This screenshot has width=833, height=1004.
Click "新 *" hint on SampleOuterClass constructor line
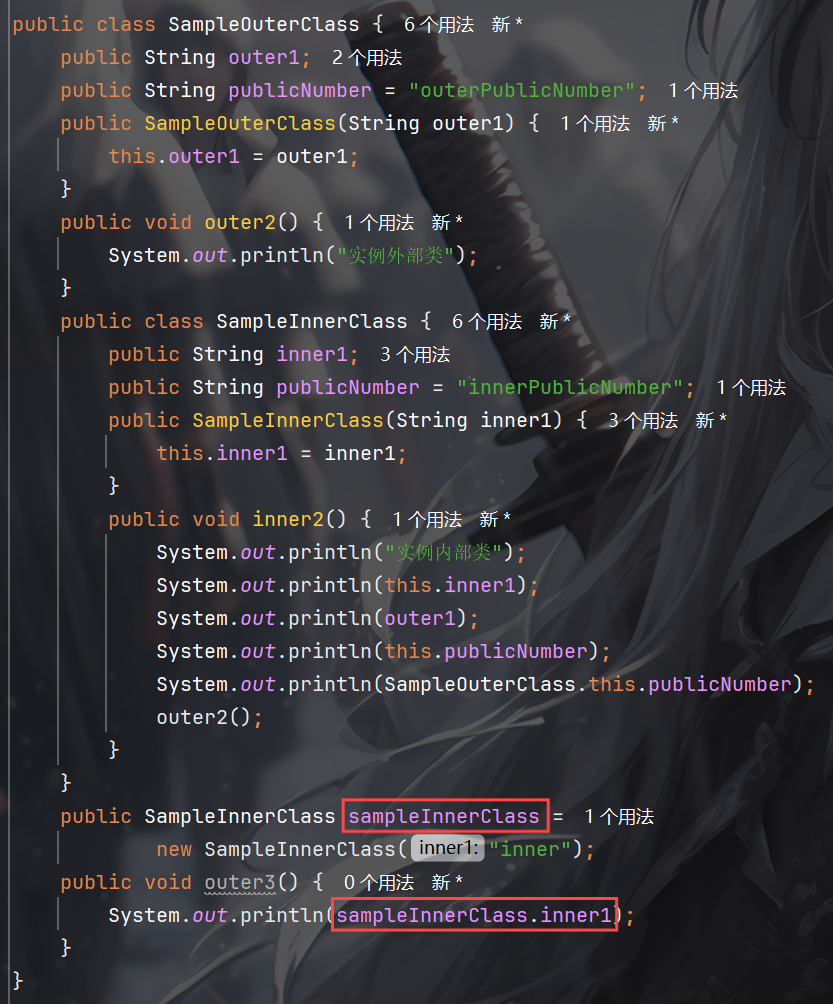pyautogui.click(x=663, y=124)
